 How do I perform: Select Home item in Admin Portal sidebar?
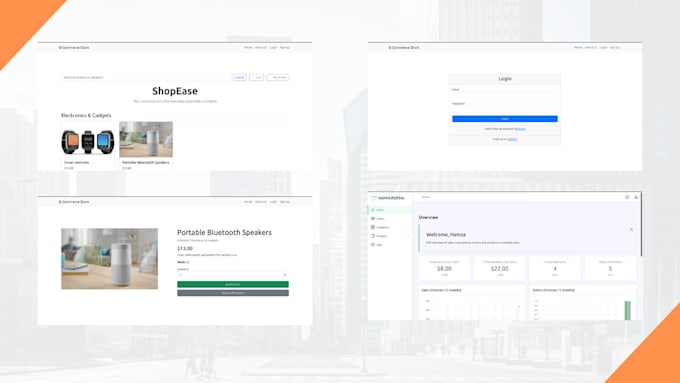point(391,210)
